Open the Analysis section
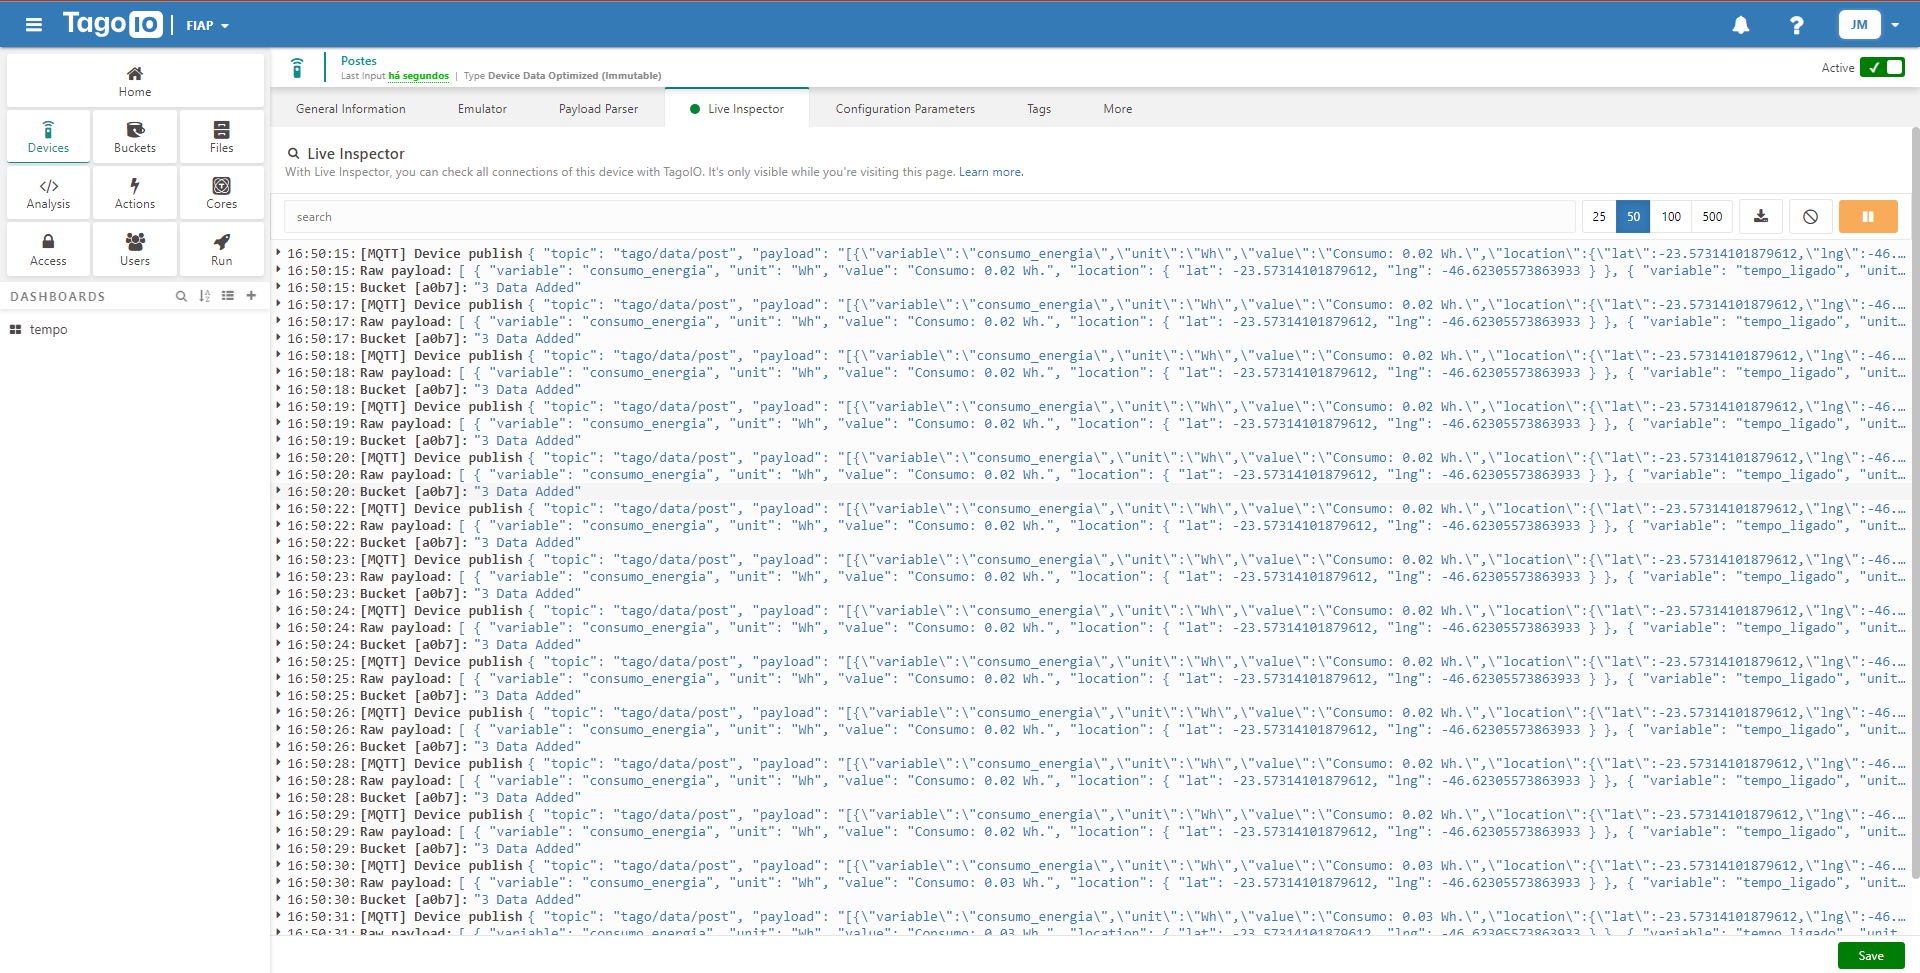This screenshot has height=973, width=1920. [48, 192]
